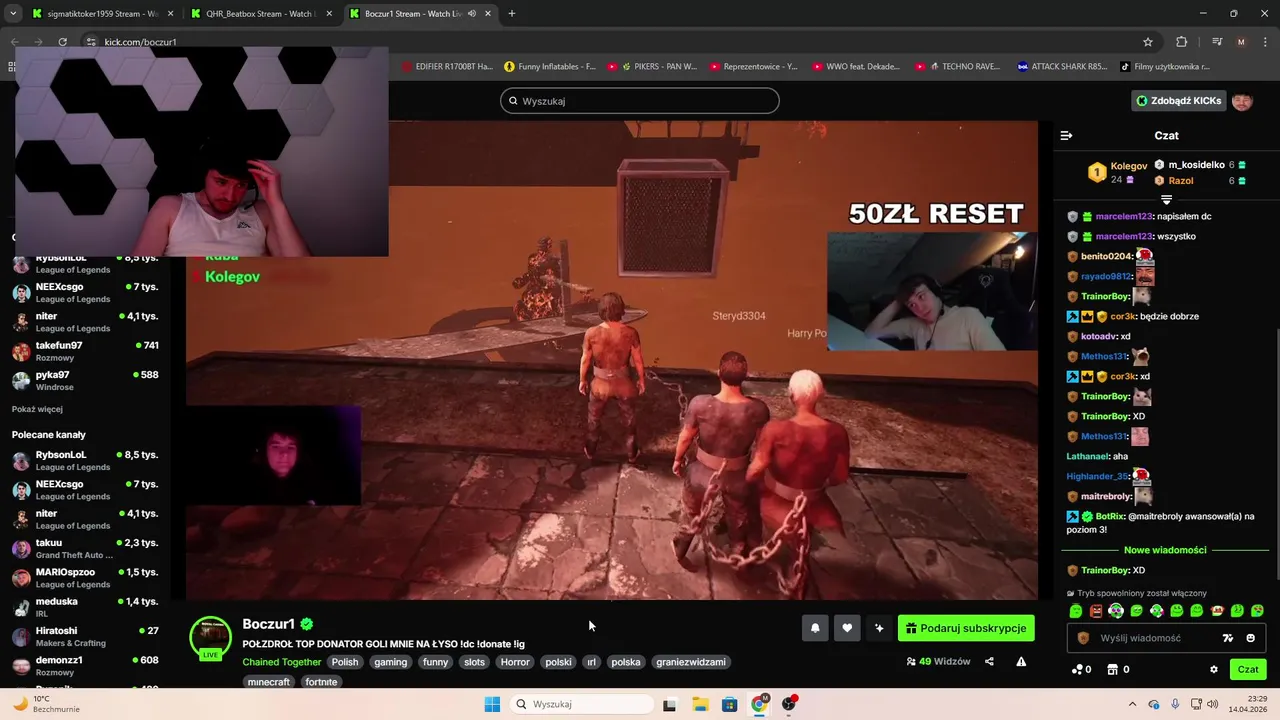The height and width of the screenshot is (720, 1280).
Task: Reload the page
Action: click(62, 42)
